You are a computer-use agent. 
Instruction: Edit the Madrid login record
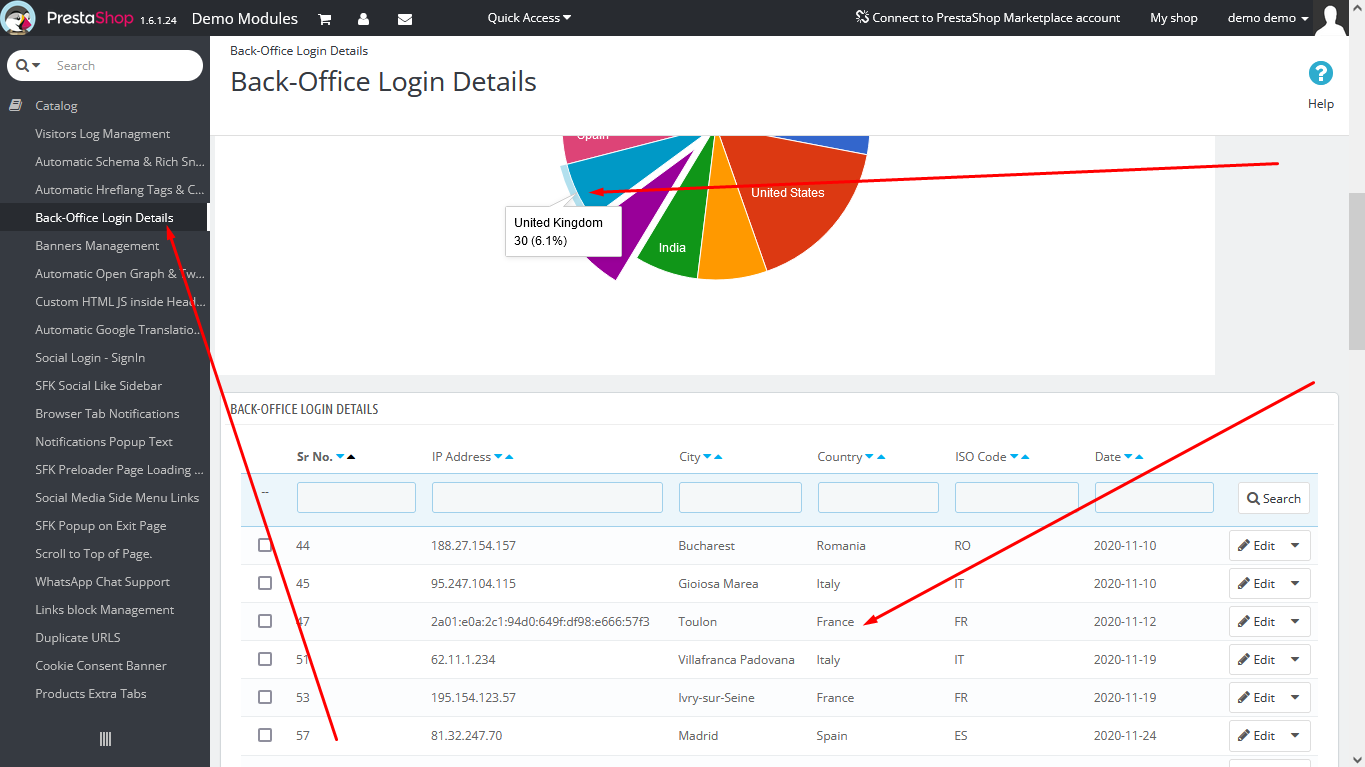pyautogui.click(x=1257, y=736)
